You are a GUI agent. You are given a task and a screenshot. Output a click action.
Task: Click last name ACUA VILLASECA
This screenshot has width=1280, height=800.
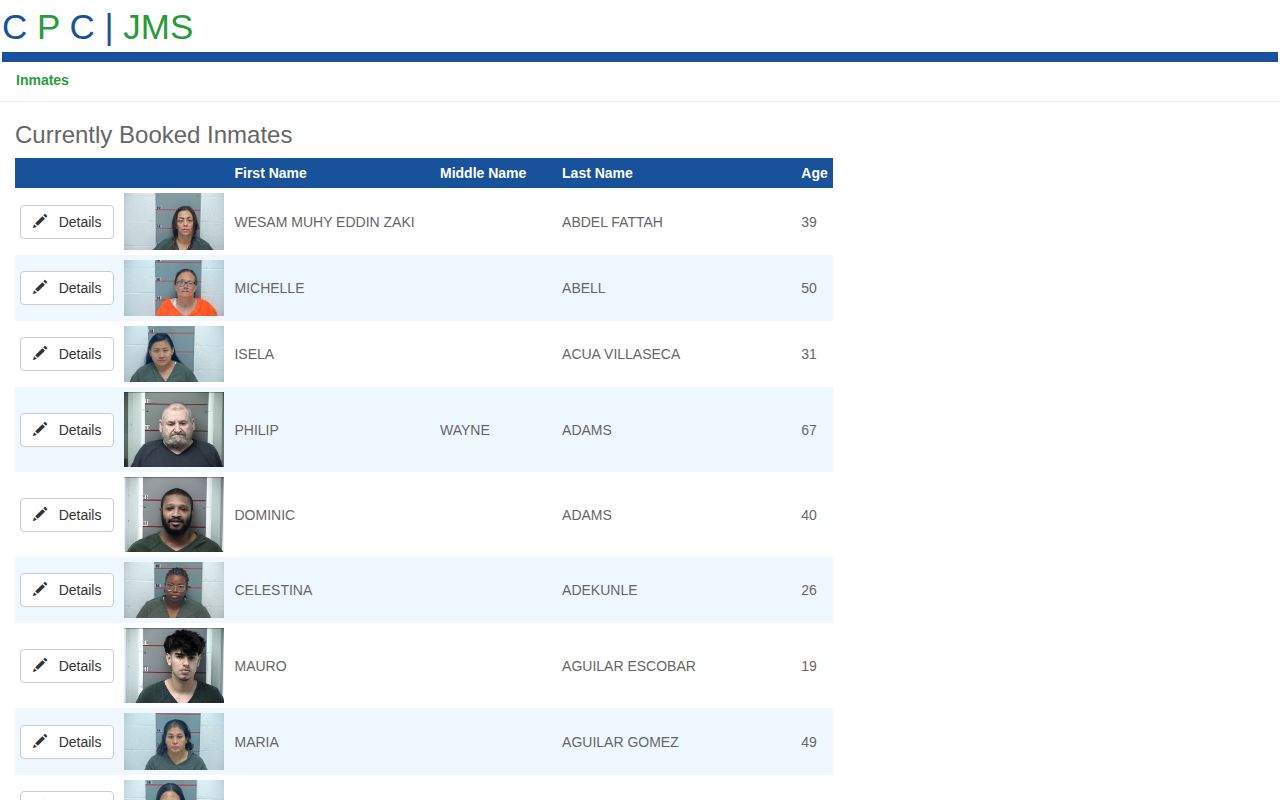621,354
